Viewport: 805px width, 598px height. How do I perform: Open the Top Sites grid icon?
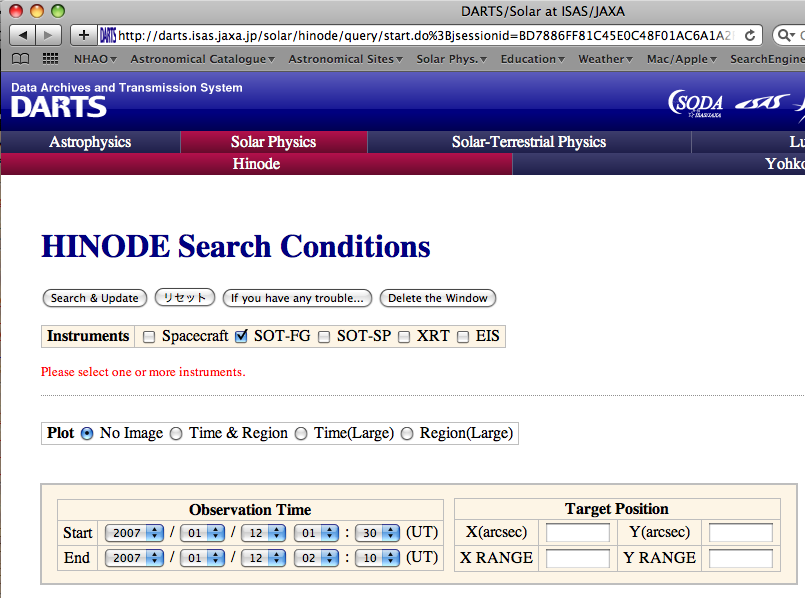coord(49,59)
